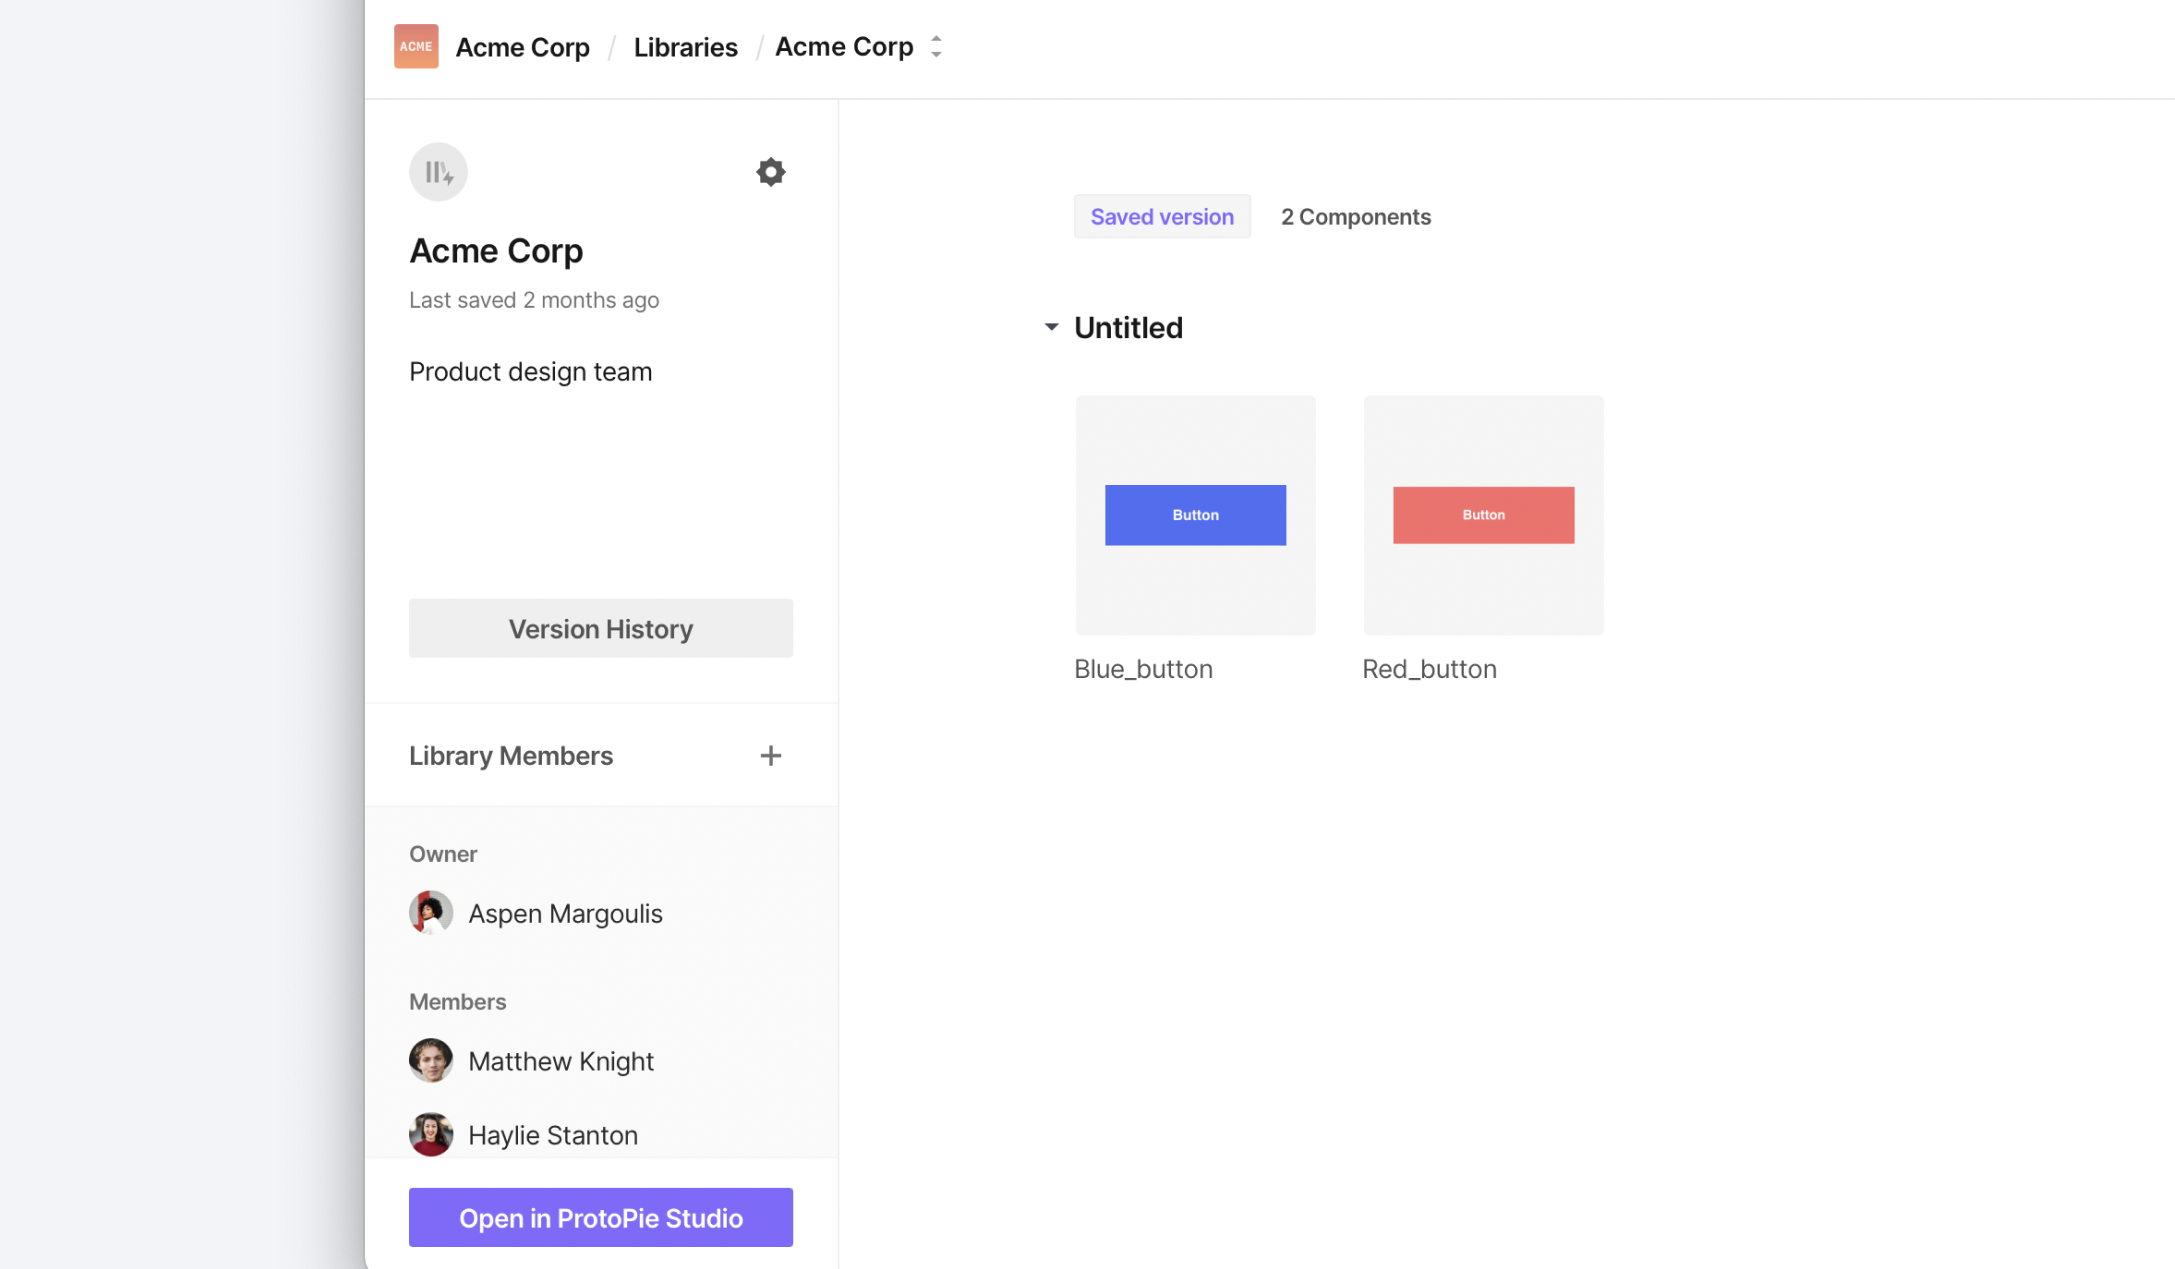
Task: Collapse the Untitled section
Action: [x=1051, y=327]
